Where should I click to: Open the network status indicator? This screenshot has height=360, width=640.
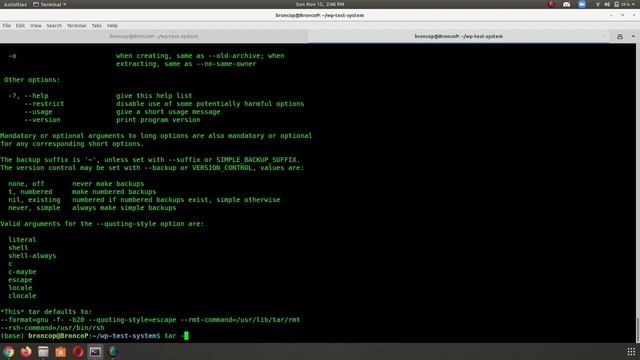click(598, 4)
